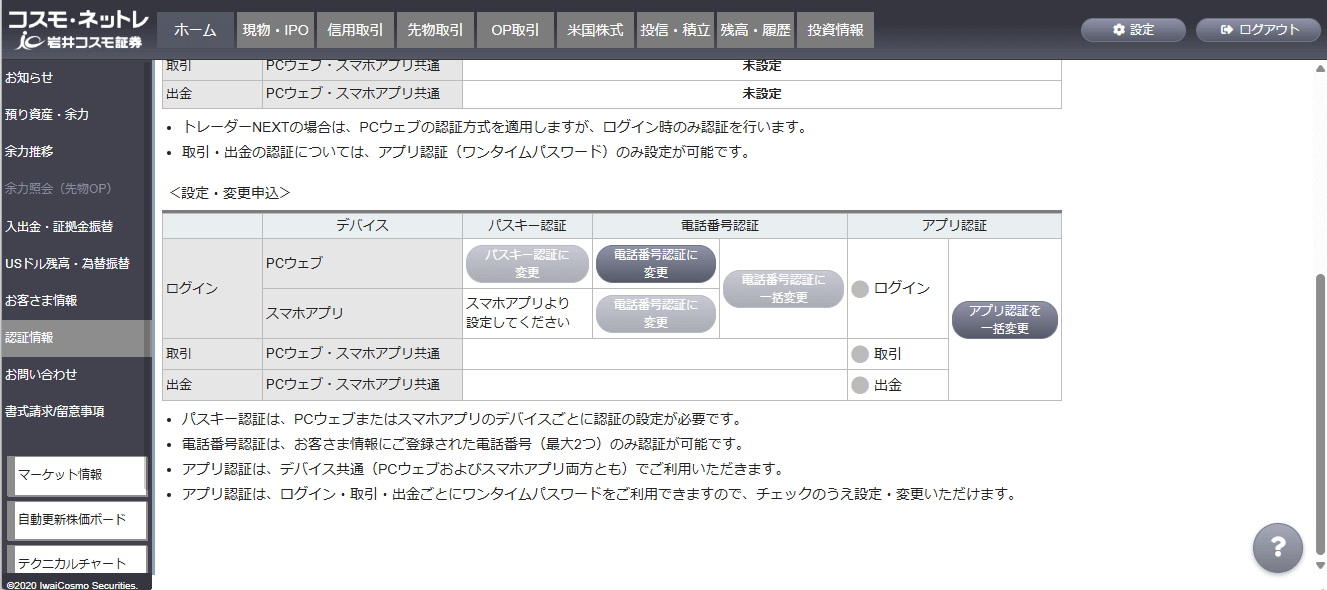The width and height of the screenshot is (1327, 590).
Task: Open the 米国株式 tab
Action: point(595,30)
